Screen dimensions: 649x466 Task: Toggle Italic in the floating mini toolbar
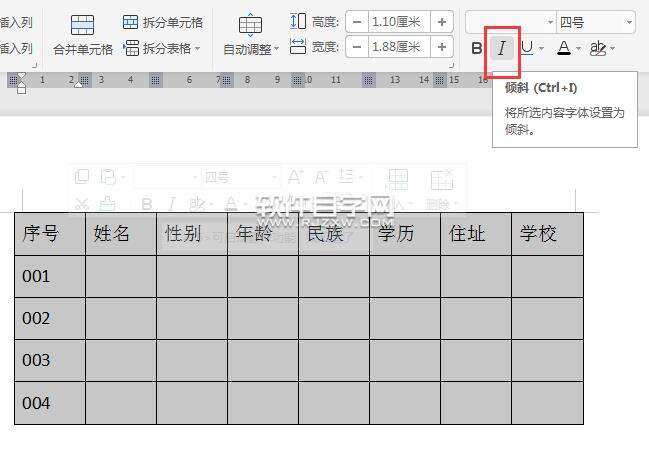172,204
